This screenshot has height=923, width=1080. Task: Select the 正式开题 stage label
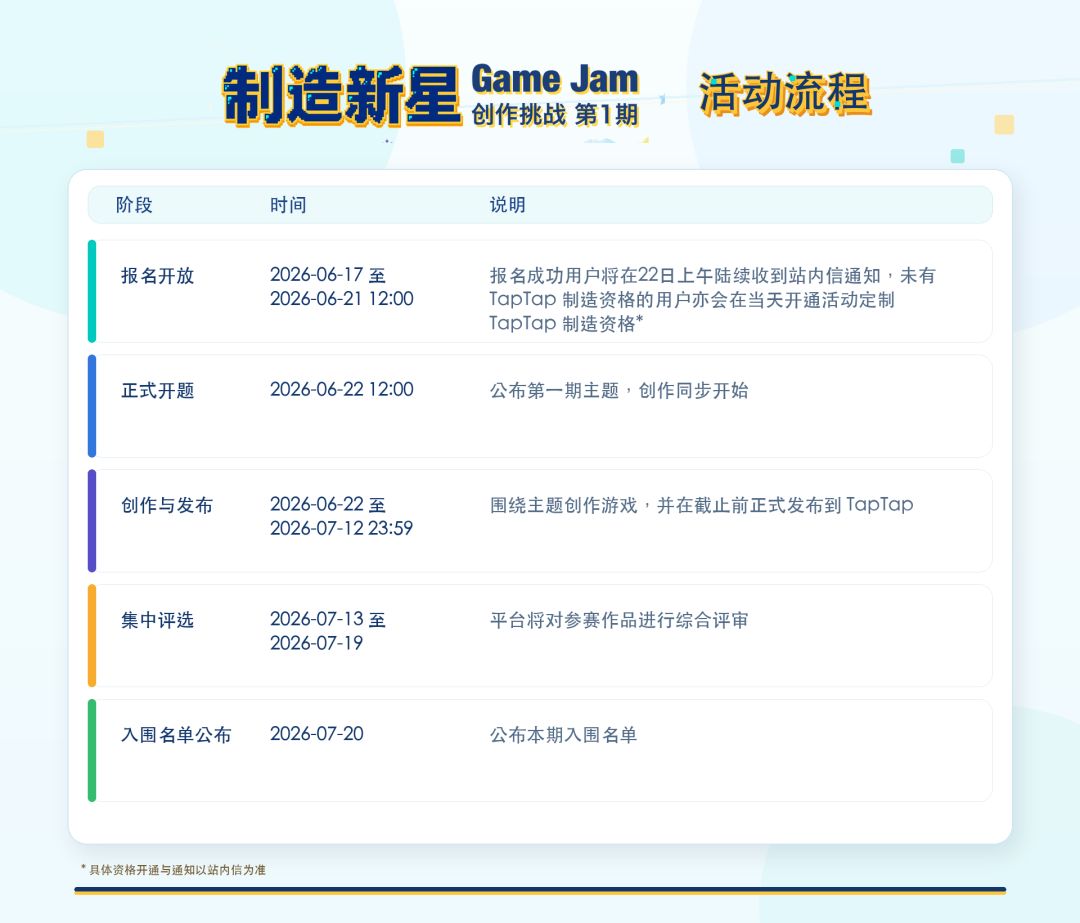(x=158, y=391)
